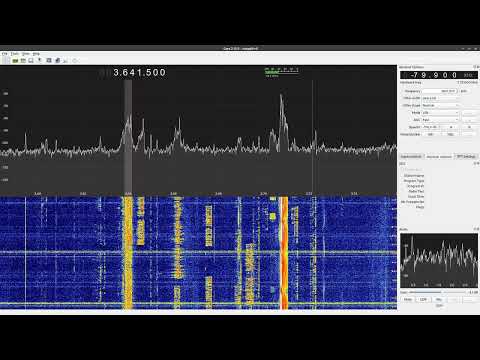The width and height of the screenshot is (480, 360).
Task: Click the faded round icon ending the toolbar
Action: pos(75,61)
